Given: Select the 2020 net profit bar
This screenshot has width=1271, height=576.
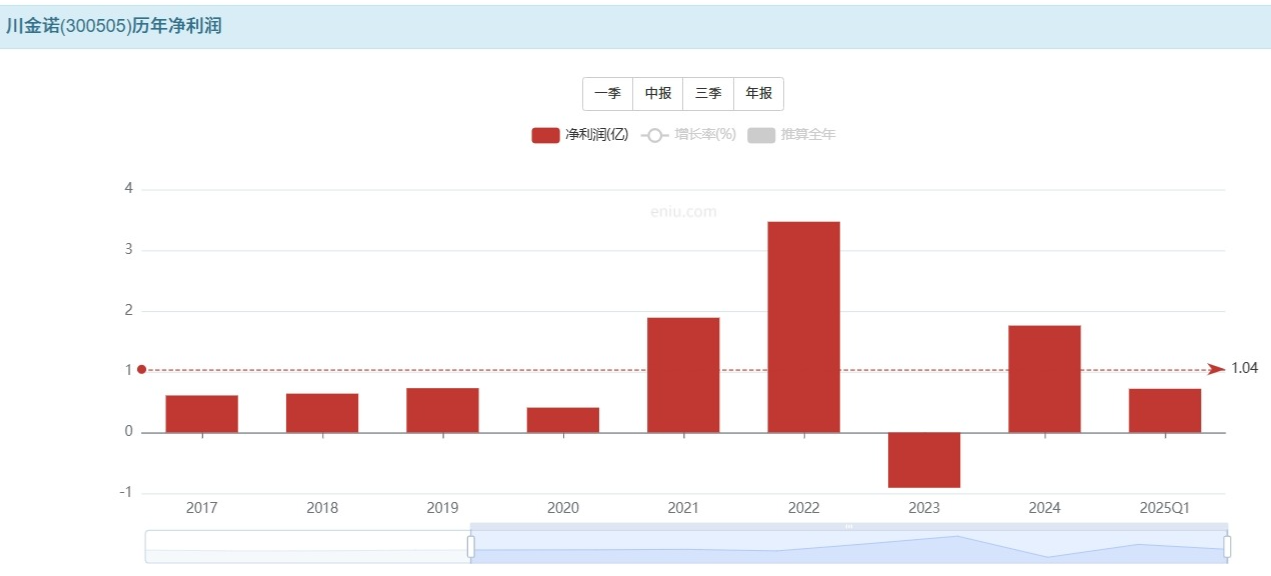Looking at the screenshot, I should 563,420.
